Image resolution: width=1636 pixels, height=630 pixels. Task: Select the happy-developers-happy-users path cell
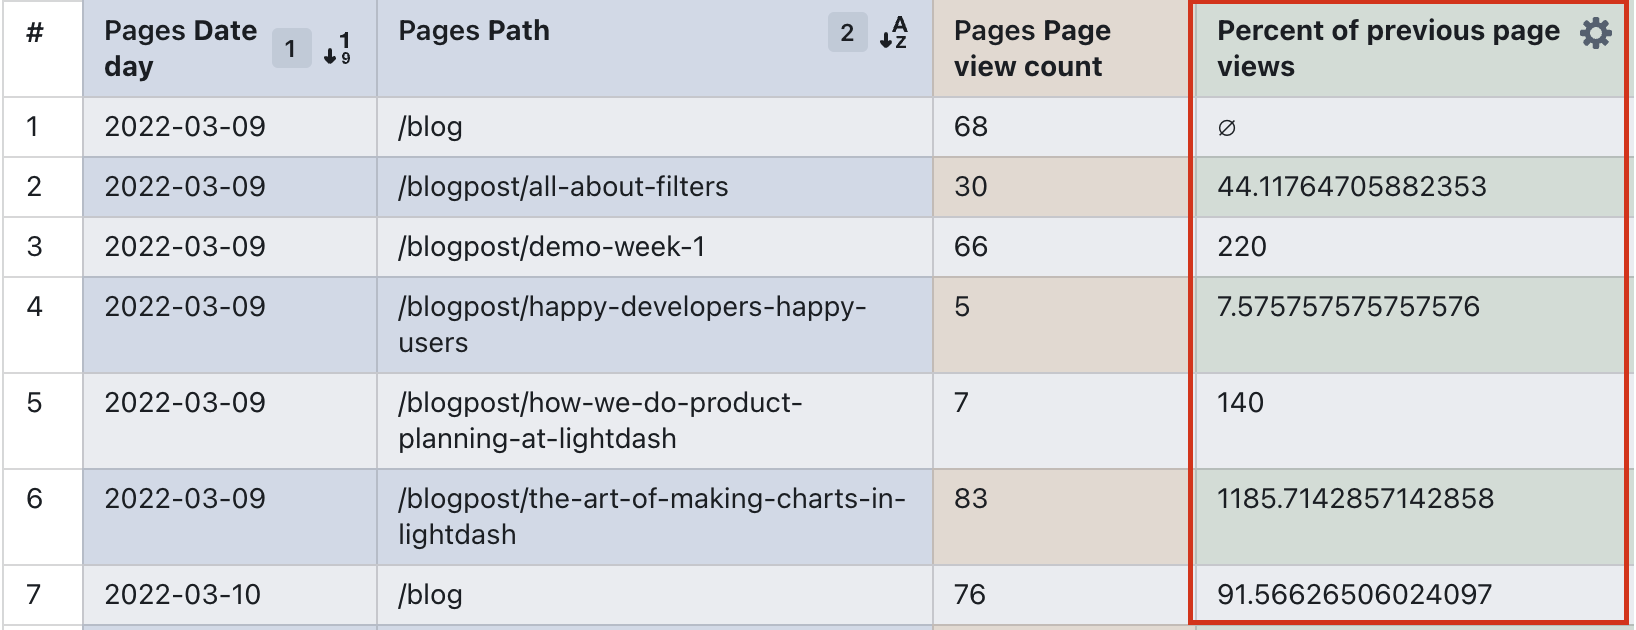pyautogui.click(x=632, y=324)
